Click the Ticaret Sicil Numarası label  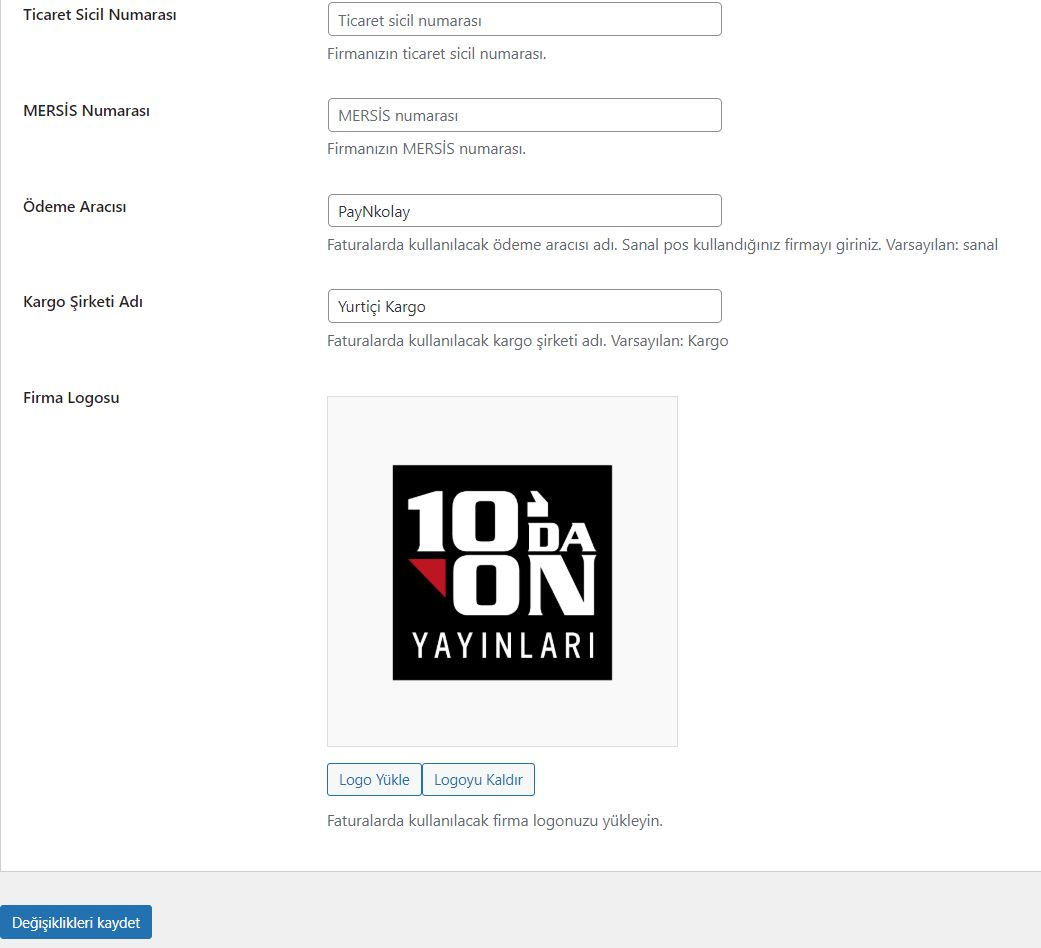pos(100,15)
